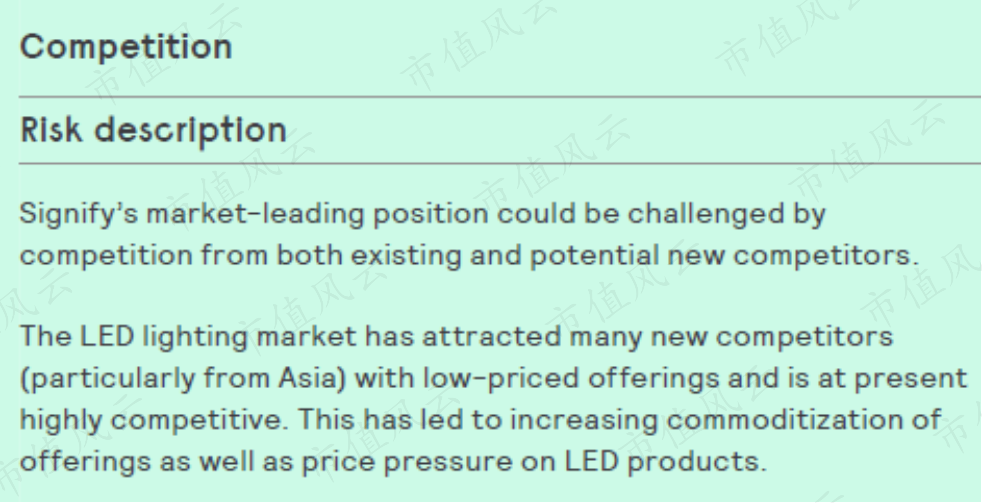982x503 pixels.
Task: Click the parenthetical particularly from Asia
Action: (x=183, y=379)
